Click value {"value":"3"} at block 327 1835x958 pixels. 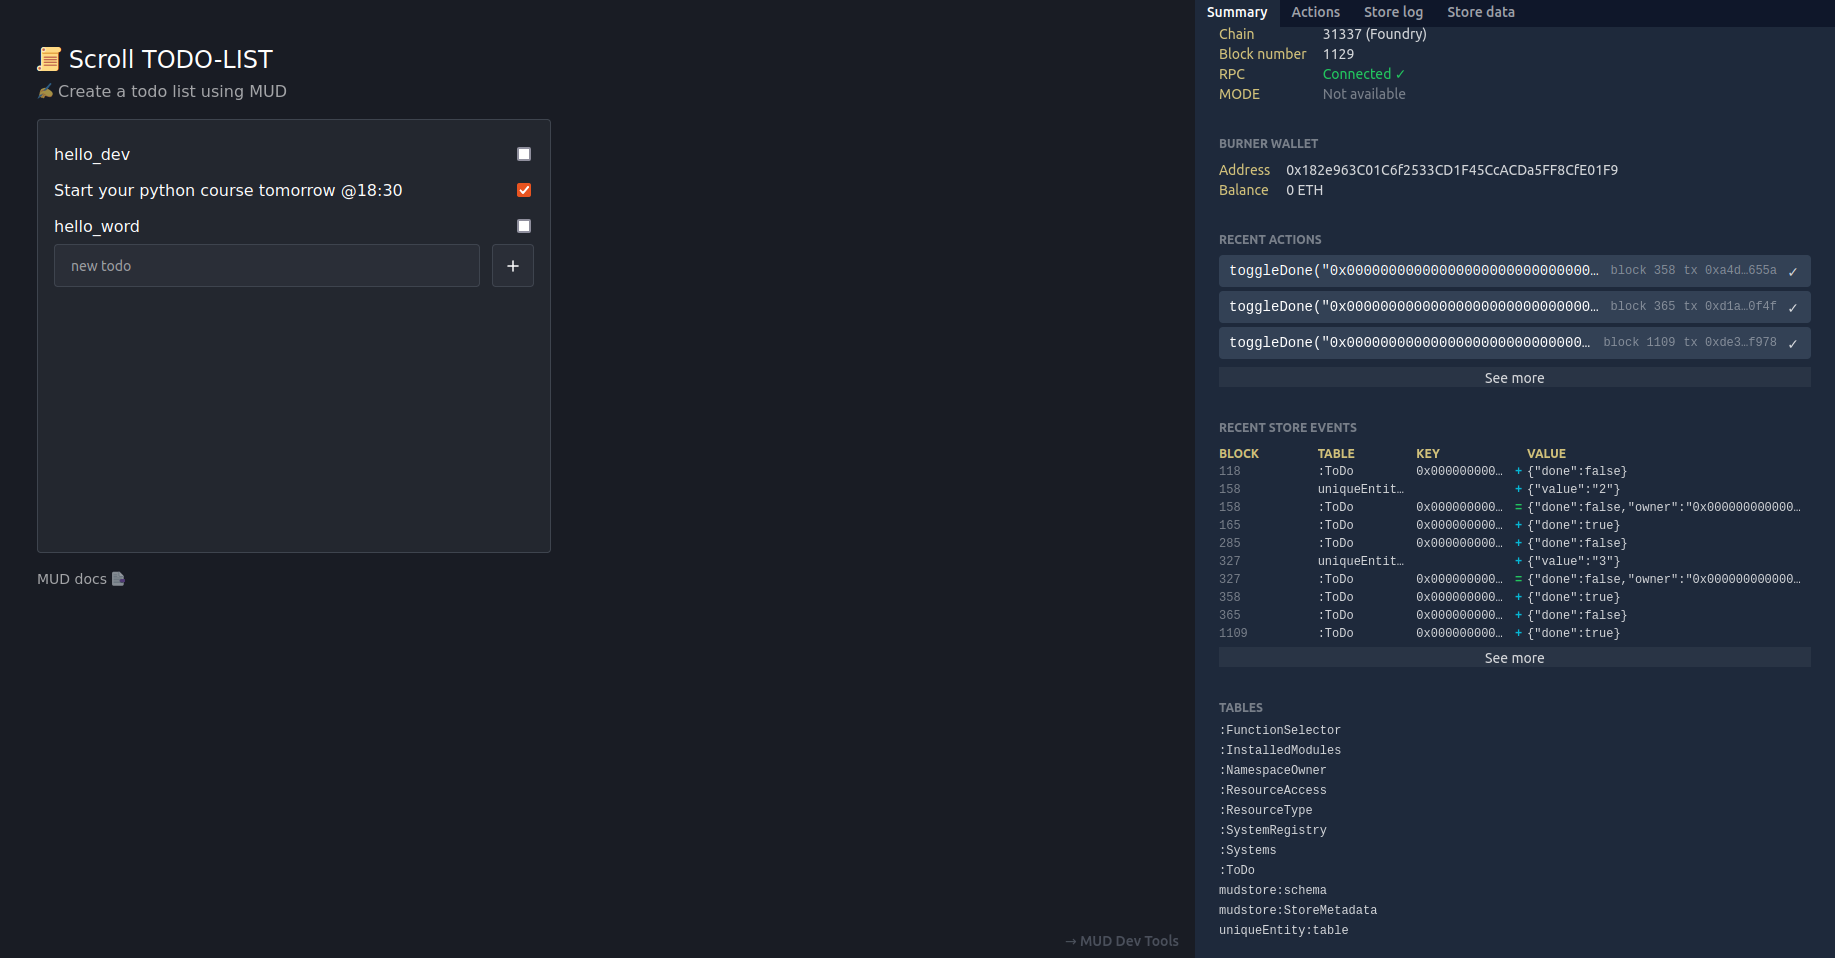pos(1574,561)
